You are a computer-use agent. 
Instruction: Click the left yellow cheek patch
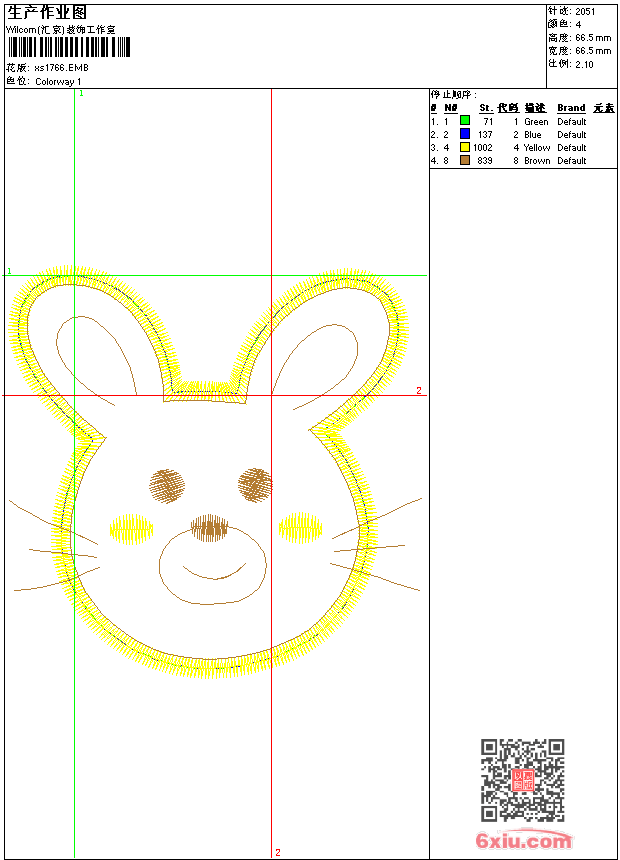[x=131, y=529]
